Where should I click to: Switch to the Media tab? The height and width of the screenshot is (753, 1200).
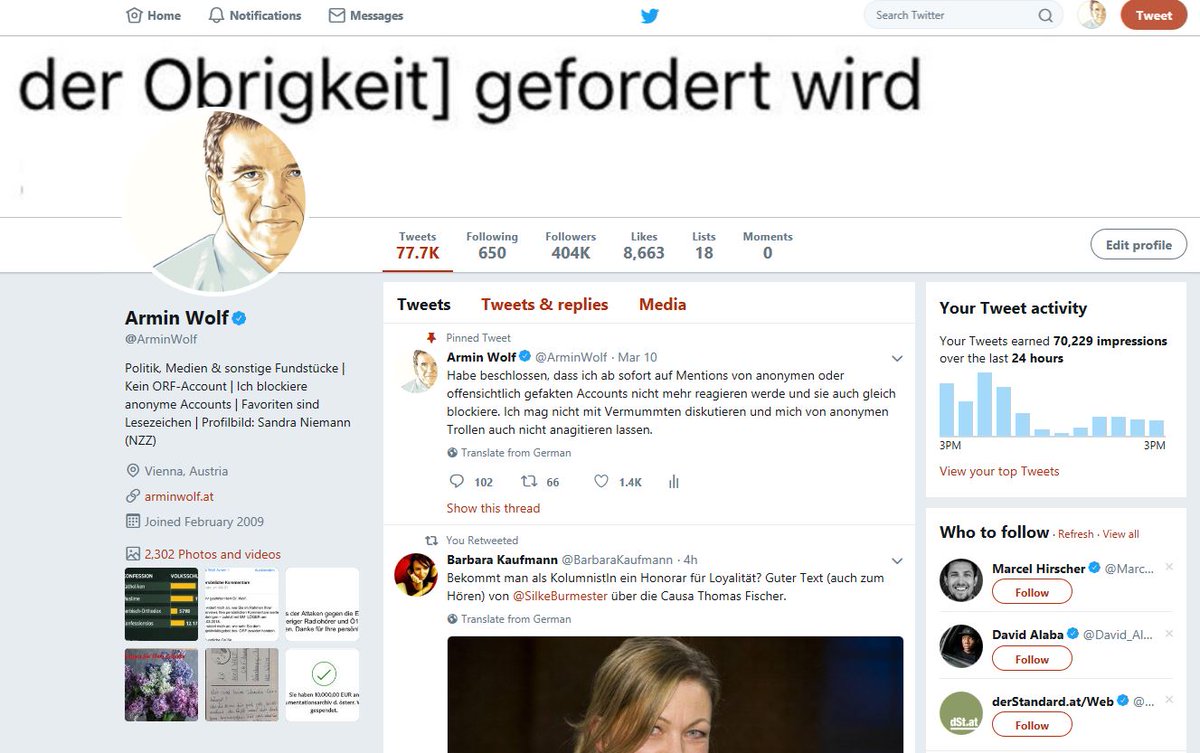pos(662,304)
